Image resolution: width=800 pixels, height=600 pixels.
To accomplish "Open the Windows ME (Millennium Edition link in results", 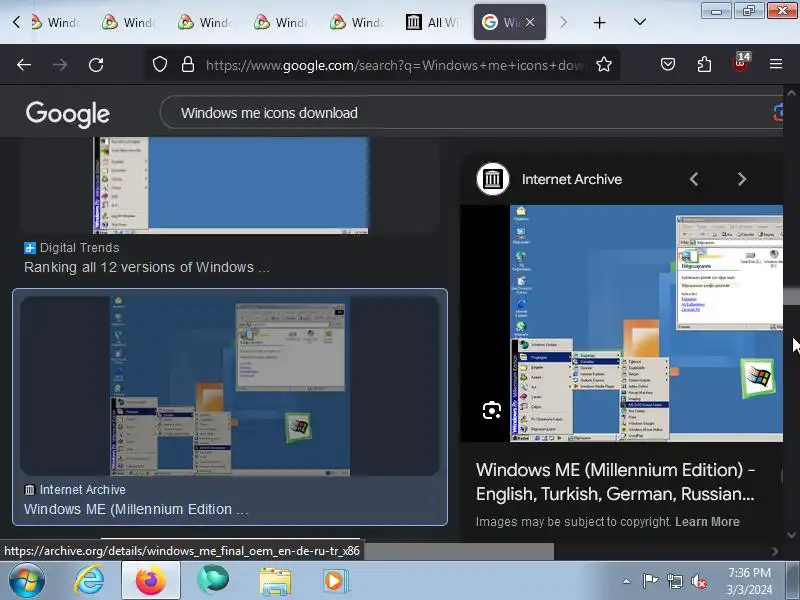I will click(136, 509).
